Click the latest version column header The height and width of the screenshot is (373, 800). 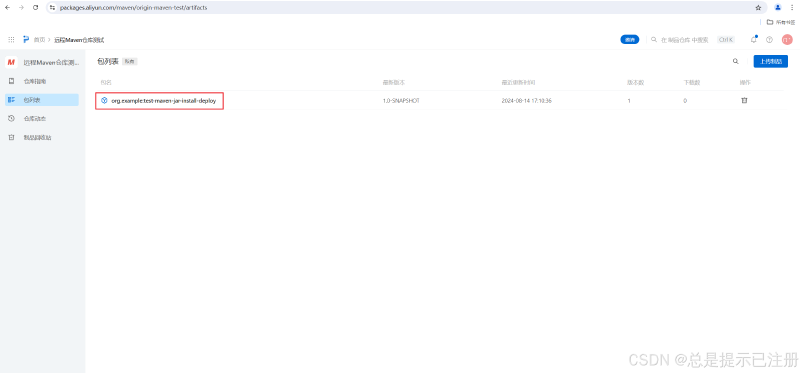[x=394, y=82]
